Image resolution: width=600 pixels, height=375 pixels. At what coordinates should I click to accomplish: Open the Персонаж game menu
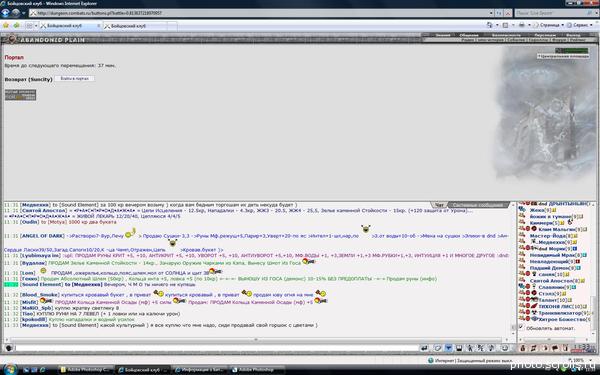click(x=544, y=35)
